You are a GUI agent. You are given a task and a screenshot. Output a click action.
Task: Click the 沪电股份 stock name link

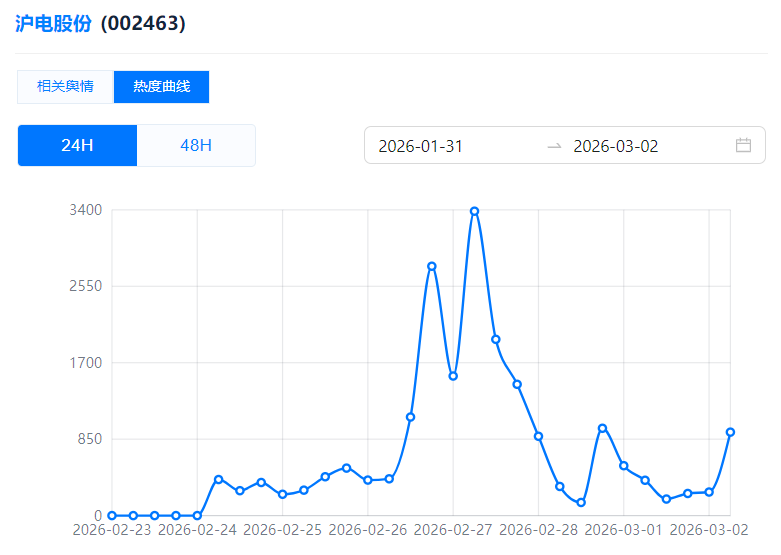(54, 23)
